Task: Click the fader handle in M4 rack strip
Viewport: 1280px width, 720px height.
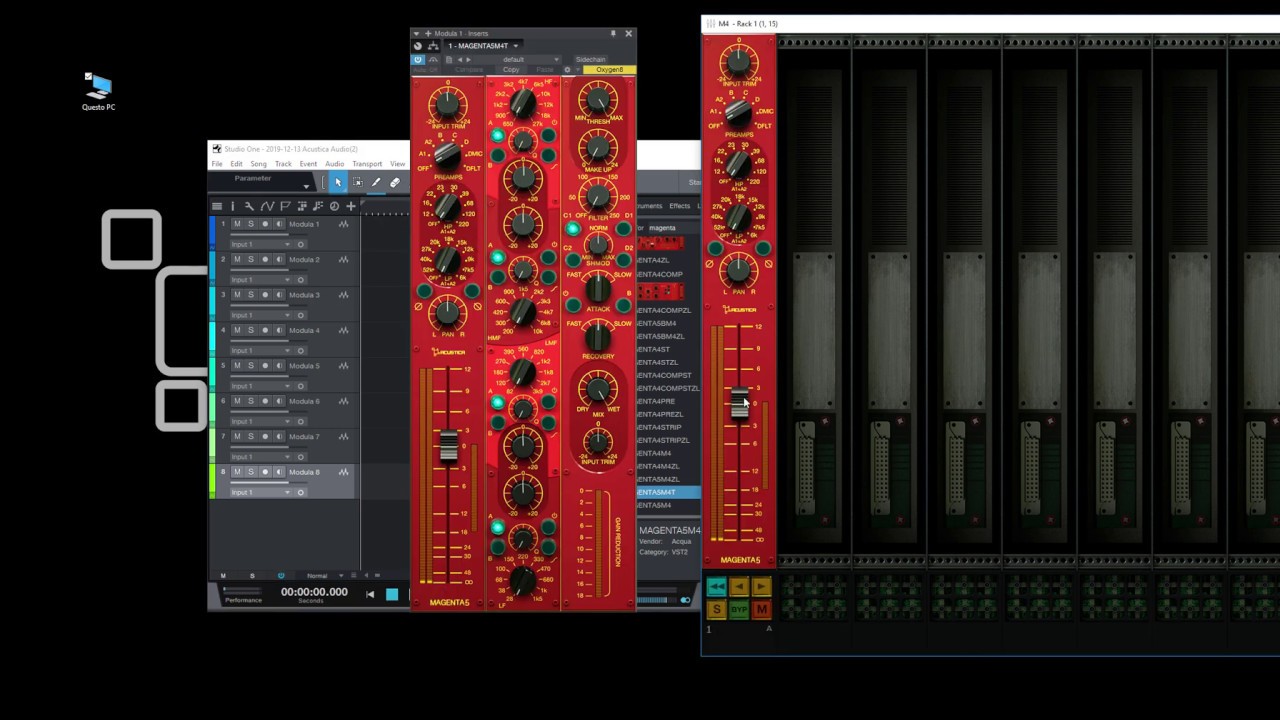Action: point(739,403)
